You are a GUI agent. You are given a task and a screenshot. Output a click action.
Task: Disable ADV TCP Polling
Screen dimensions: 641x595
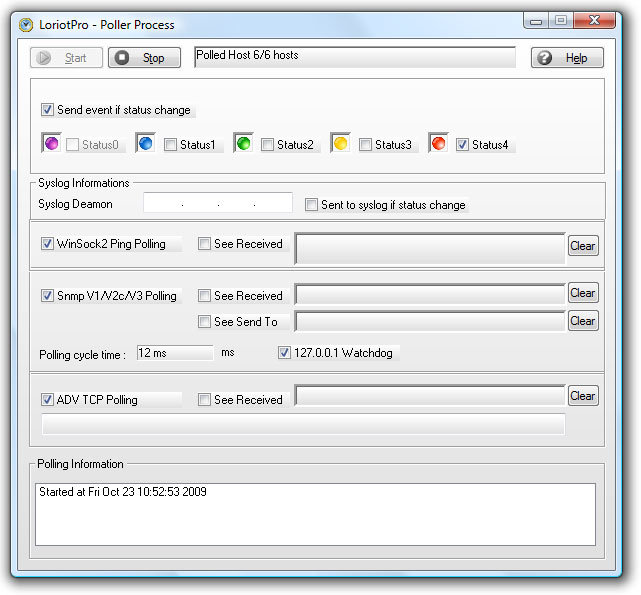[47, 400]
